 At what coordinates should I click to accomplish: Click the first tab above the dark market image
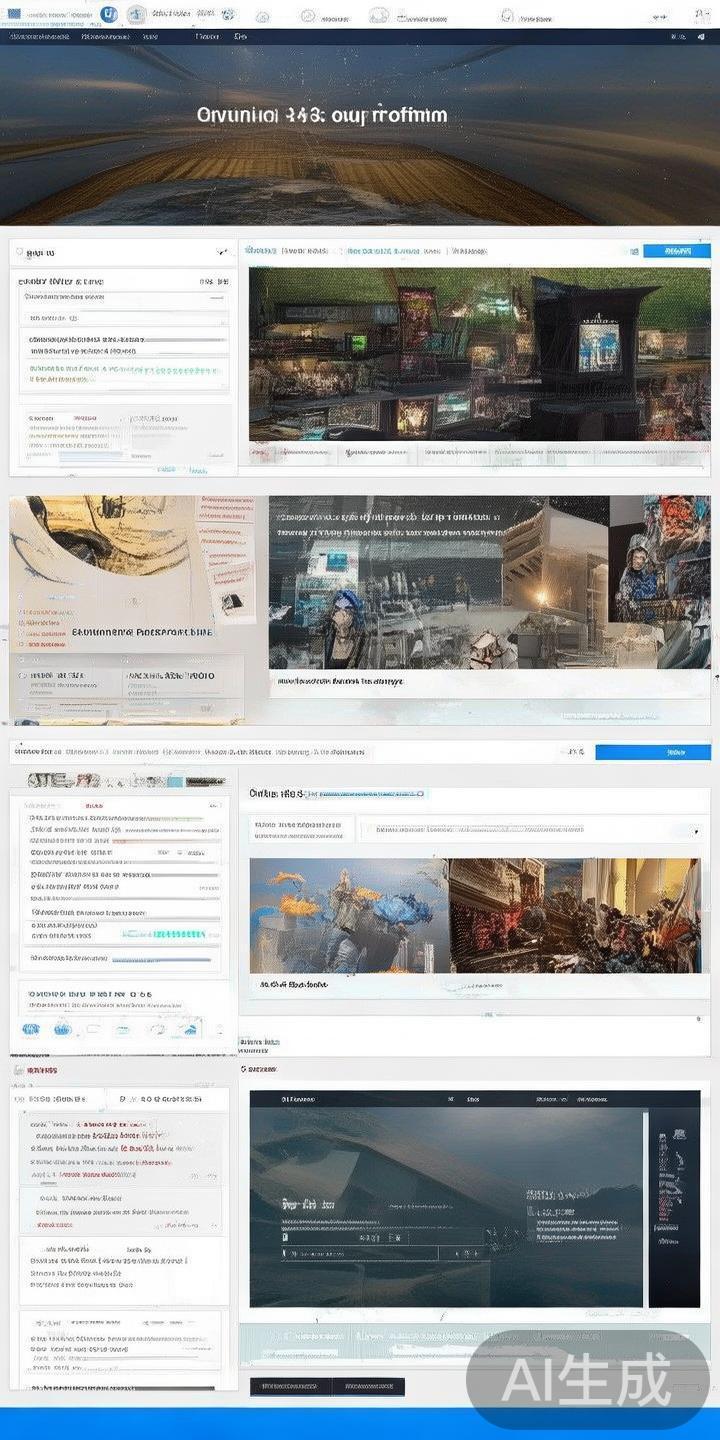click(260, 251)
